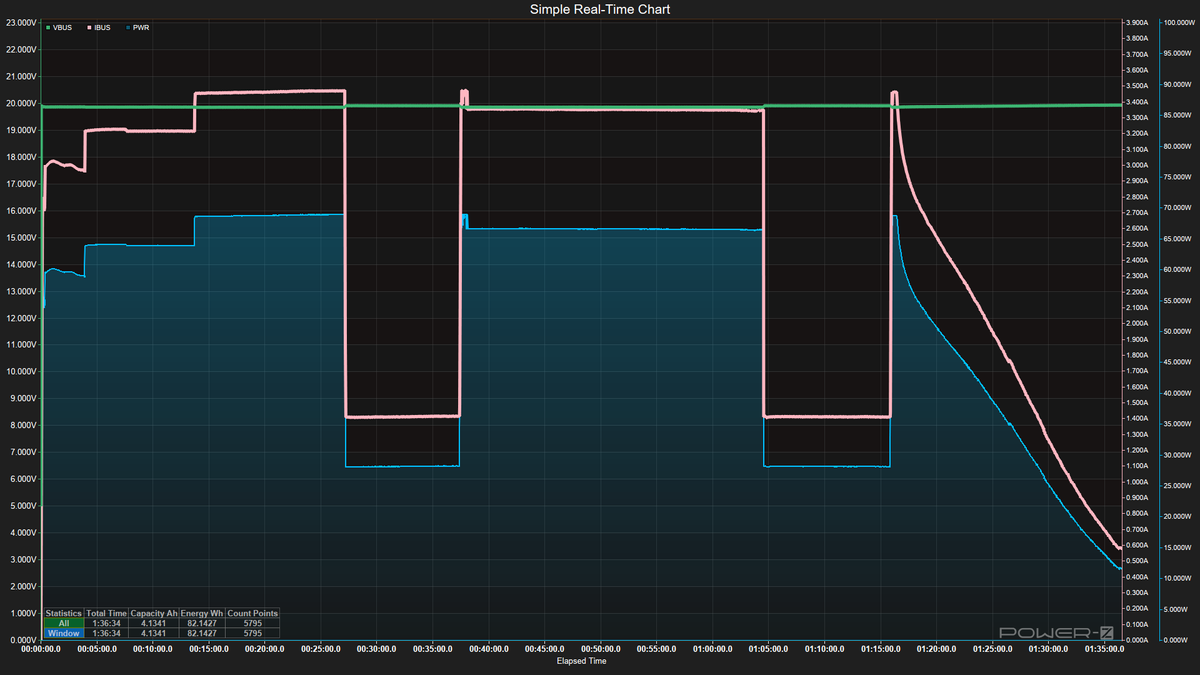Click the 23.000V voltage axis label
This screenshot has height=675, width=1200.
[x=22, y=22]
